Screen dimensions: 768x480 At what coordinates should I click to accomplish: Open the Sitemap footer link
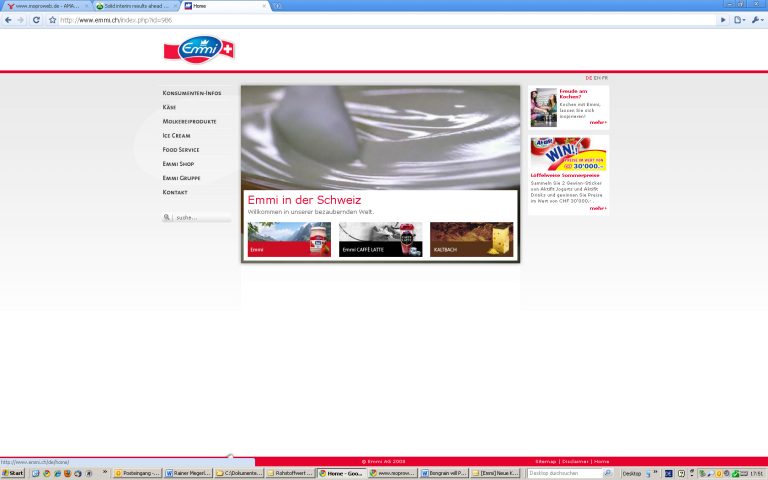point(546,461)
